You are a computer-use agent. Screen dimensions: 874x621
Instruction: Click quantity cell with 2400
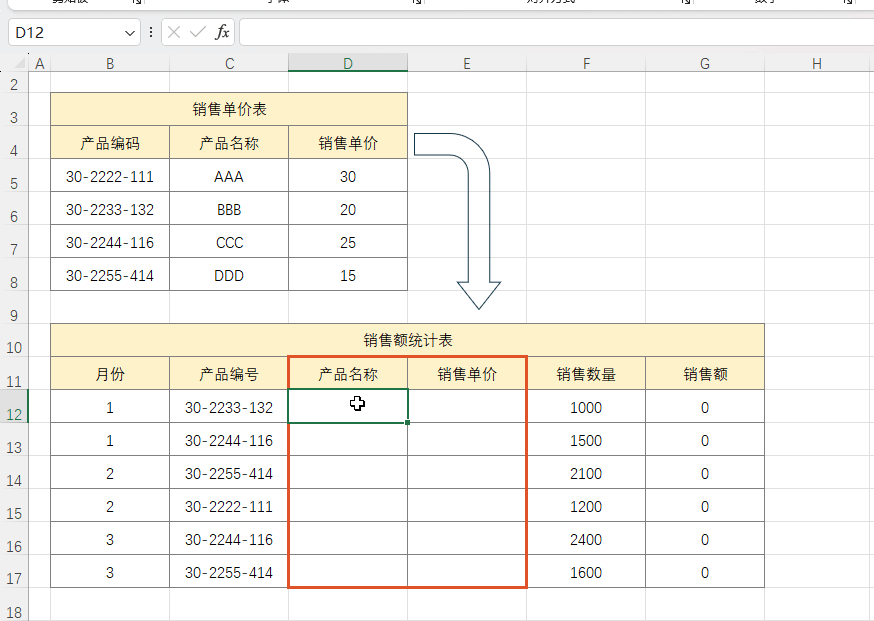[586, 539]
